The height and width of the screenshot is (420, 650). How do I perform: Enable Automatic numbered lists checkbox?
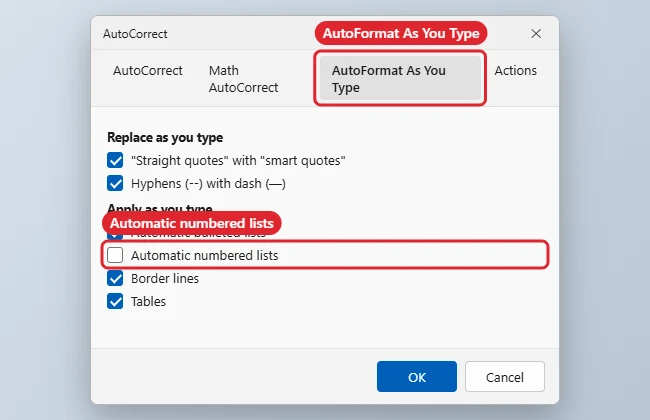[115, 255]
